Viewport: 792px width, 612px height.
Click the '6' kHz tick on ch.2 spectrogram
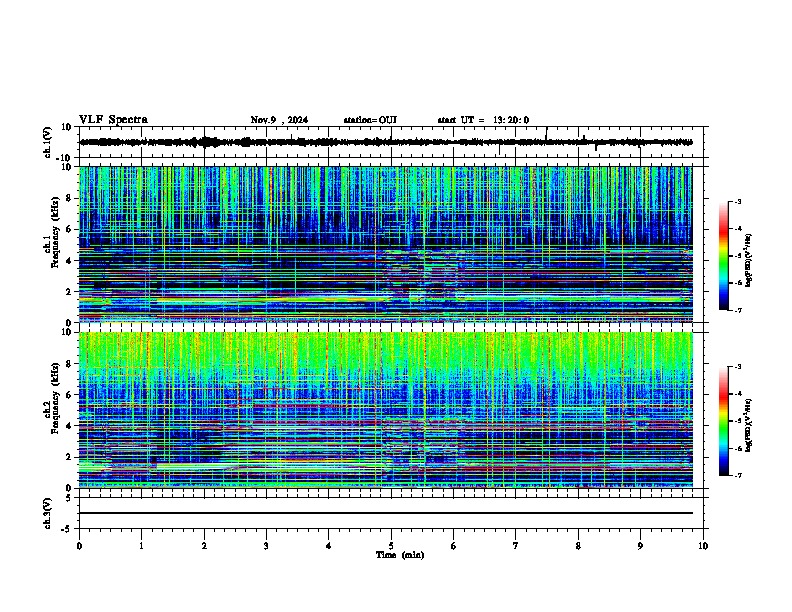(x=69, y=394)
